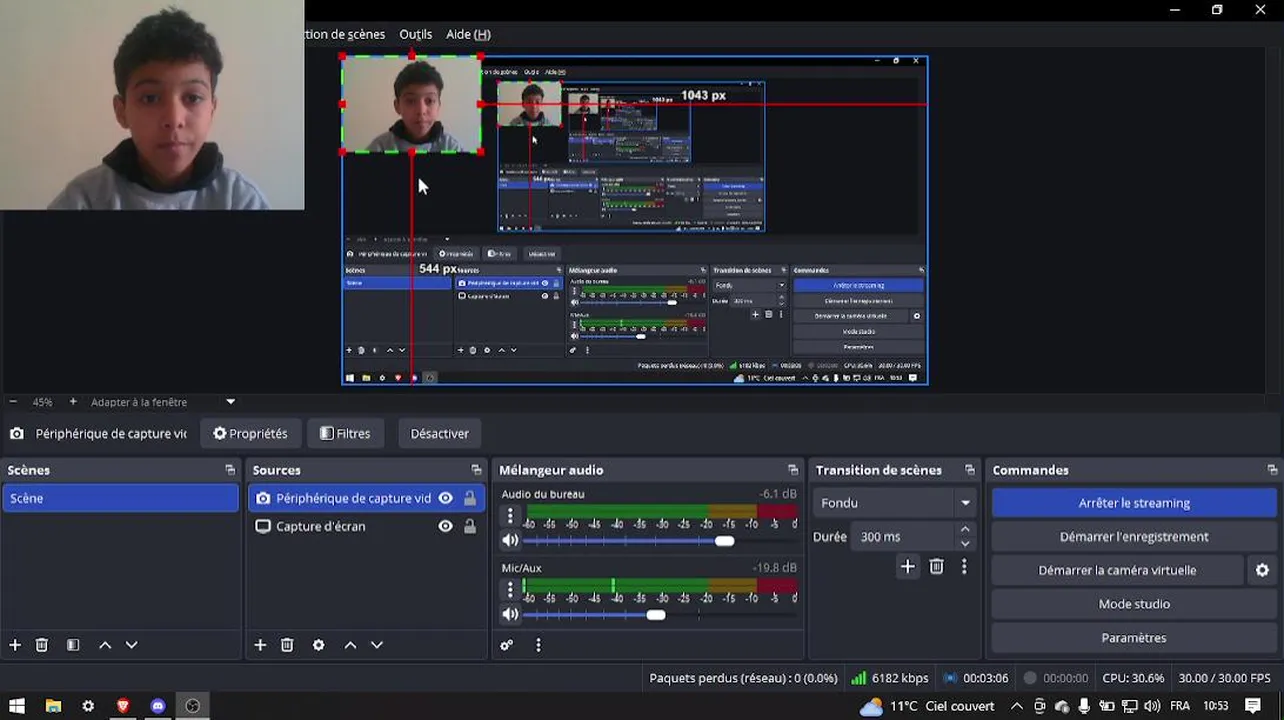The height and width of the screenshot is (720, 1284).
Task: Open the audio mixer's bottom three-dot menu
Action: click(538, 645)
